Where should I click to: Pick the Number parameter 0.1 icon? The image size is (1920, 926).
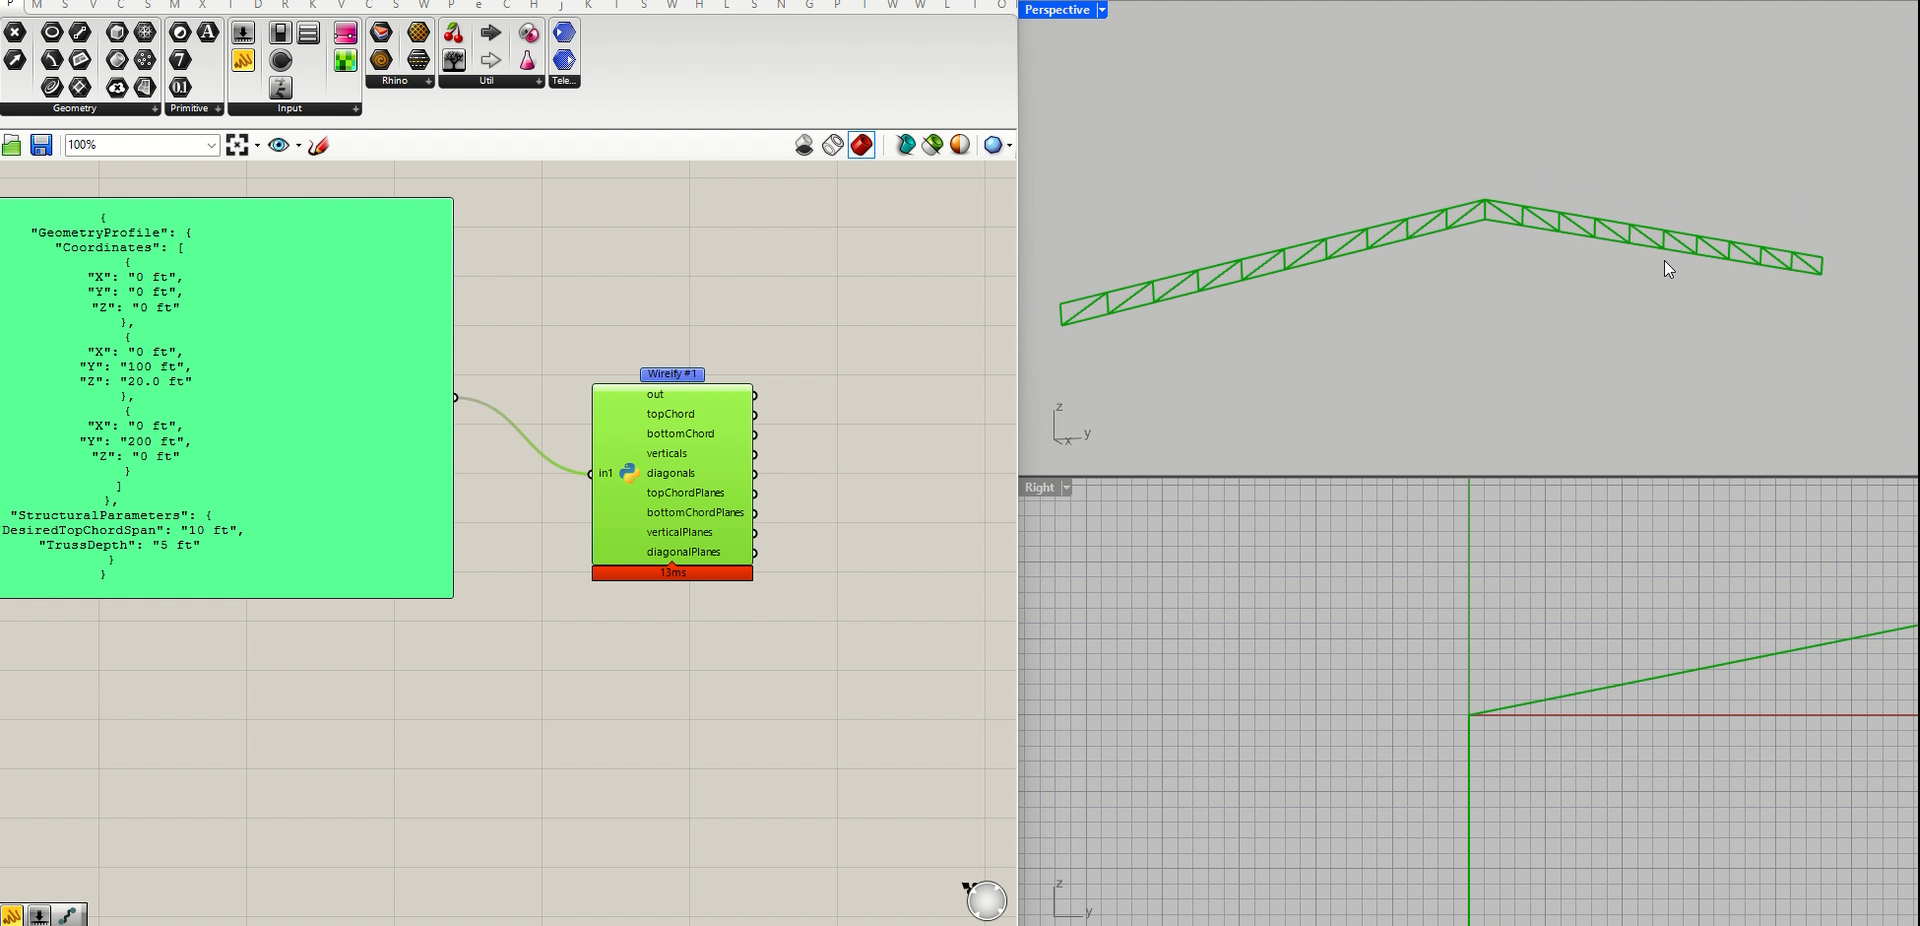pos(180,87)
